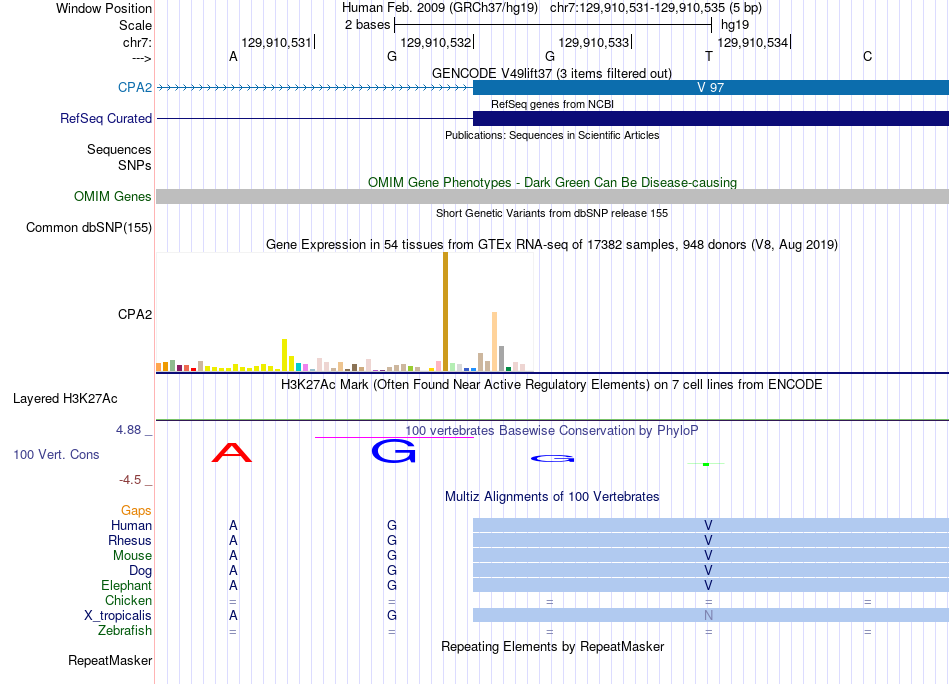Click the H3K27Ac Mark track title
Image resolution: width=950 pixels, height=684 pixels.
(551, 384)
